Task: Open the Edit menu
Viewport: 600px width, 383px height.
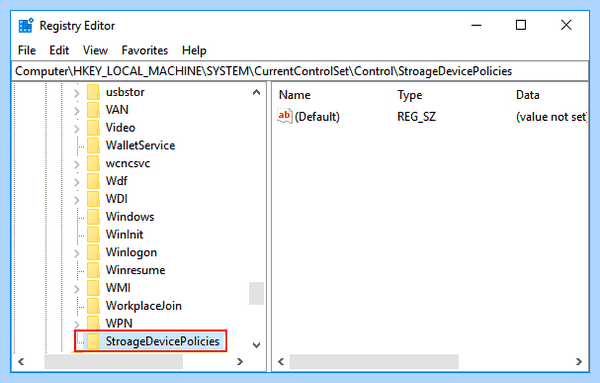Action: (x=59, y=51)
